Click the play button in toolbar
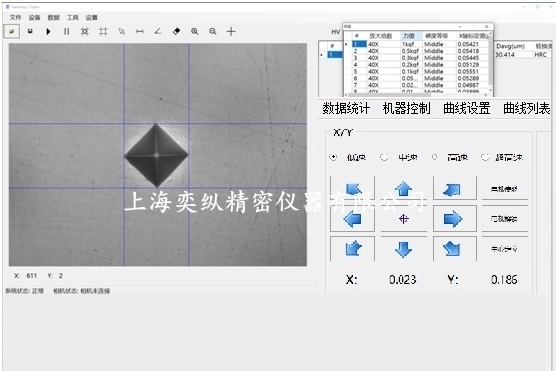Screen dimensions: 556x371 (48, 32)
